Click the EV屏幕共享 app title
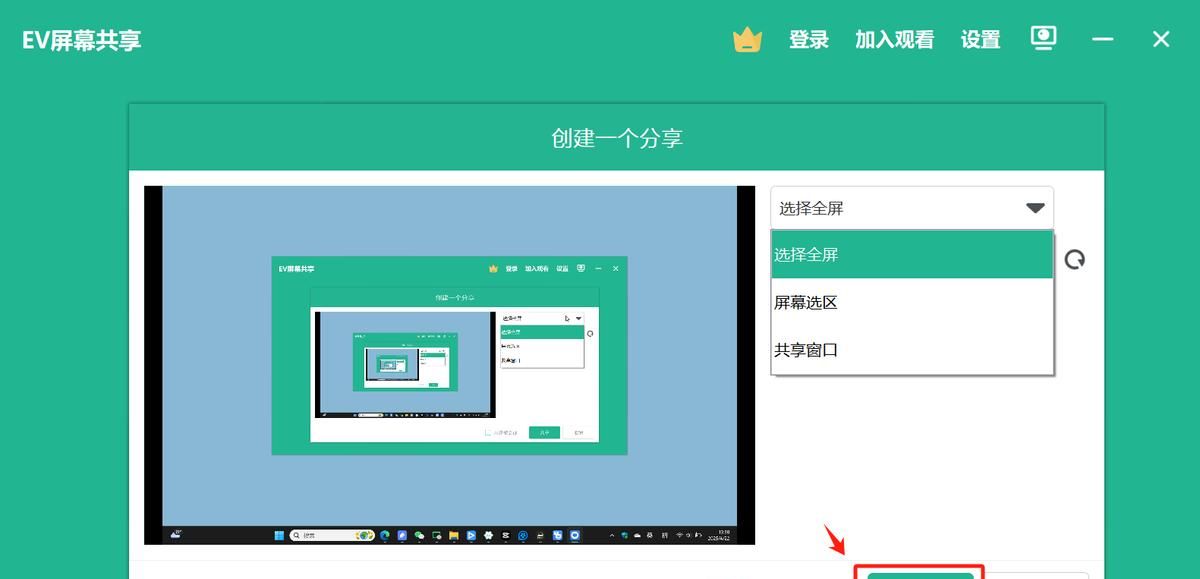The width and height of the screenshot is (1200, 579). coord(82,41)
